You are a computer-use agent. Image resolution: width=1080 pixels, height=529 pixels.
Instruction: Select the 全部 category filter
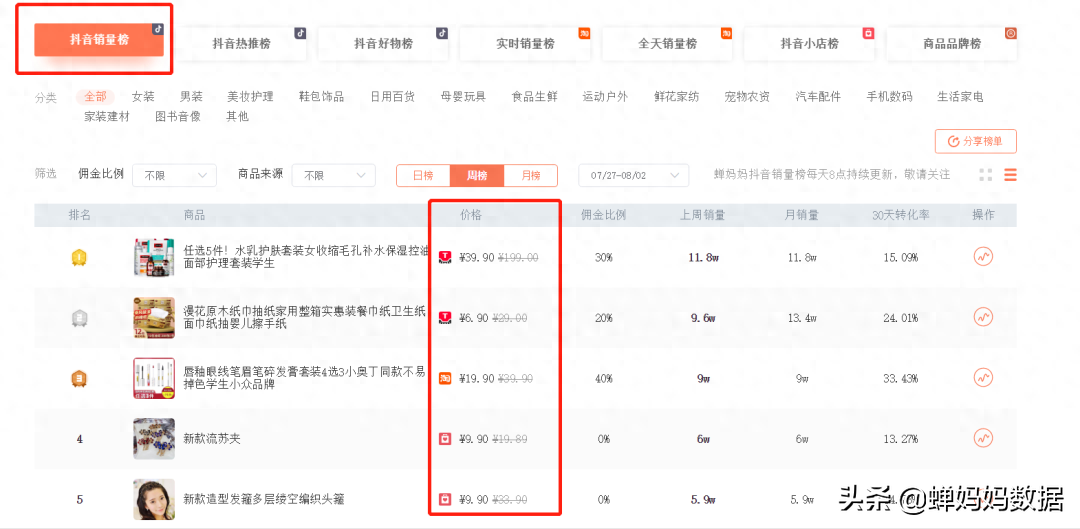tap(96, 96)
